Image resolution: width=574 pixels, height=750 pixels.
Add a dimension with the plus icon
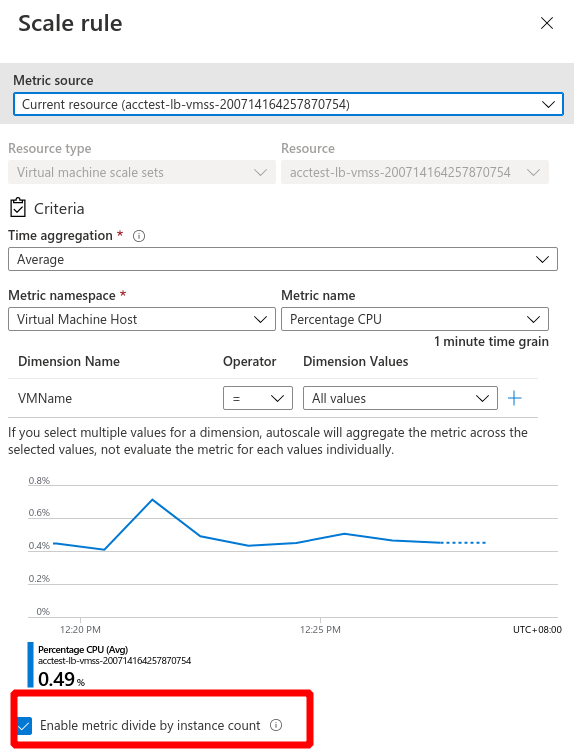[515, 398]
